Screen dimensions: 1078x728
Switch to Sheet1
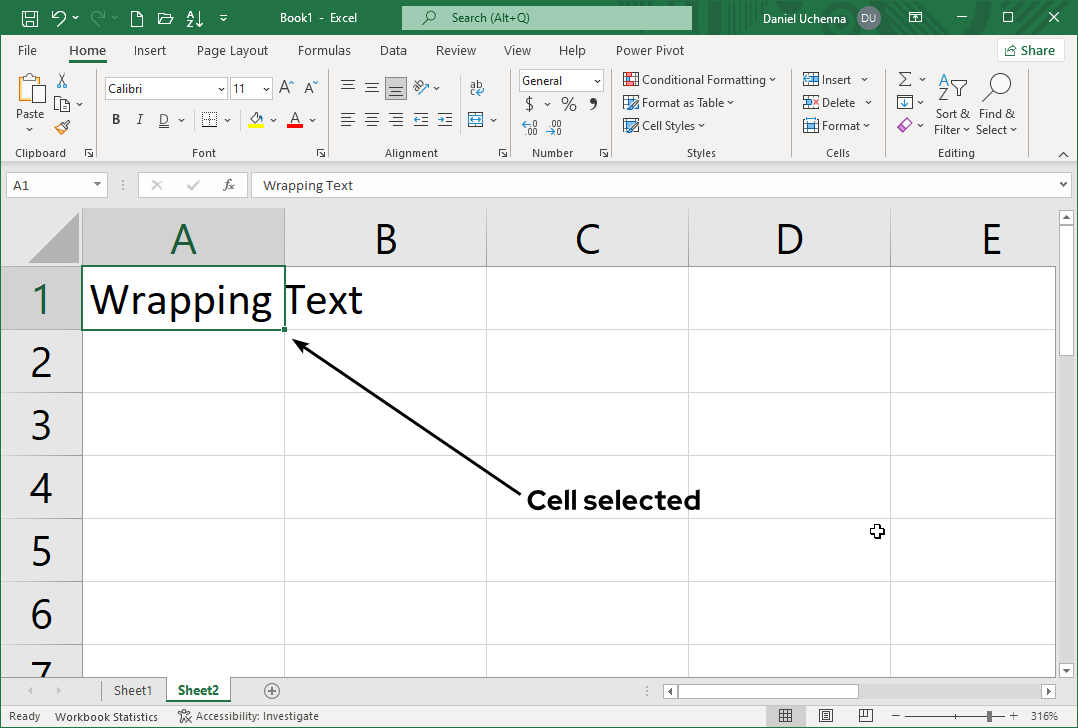tap(133, 690)
